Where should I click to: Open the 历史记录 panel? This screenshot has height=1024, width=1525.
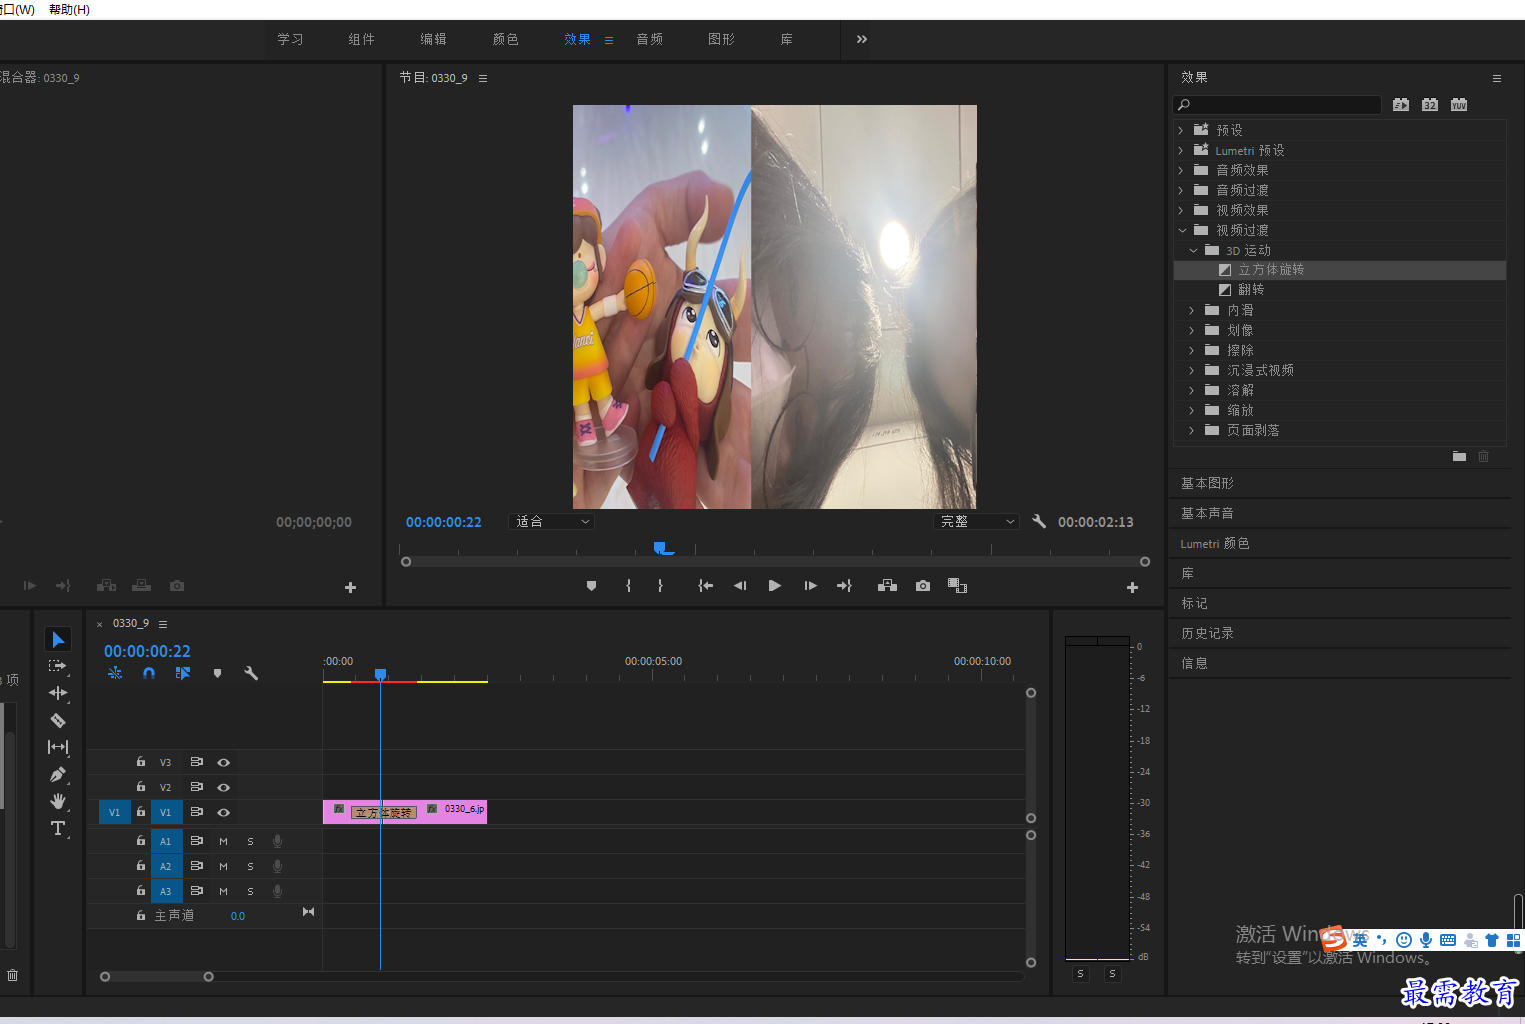point(1207,633)
